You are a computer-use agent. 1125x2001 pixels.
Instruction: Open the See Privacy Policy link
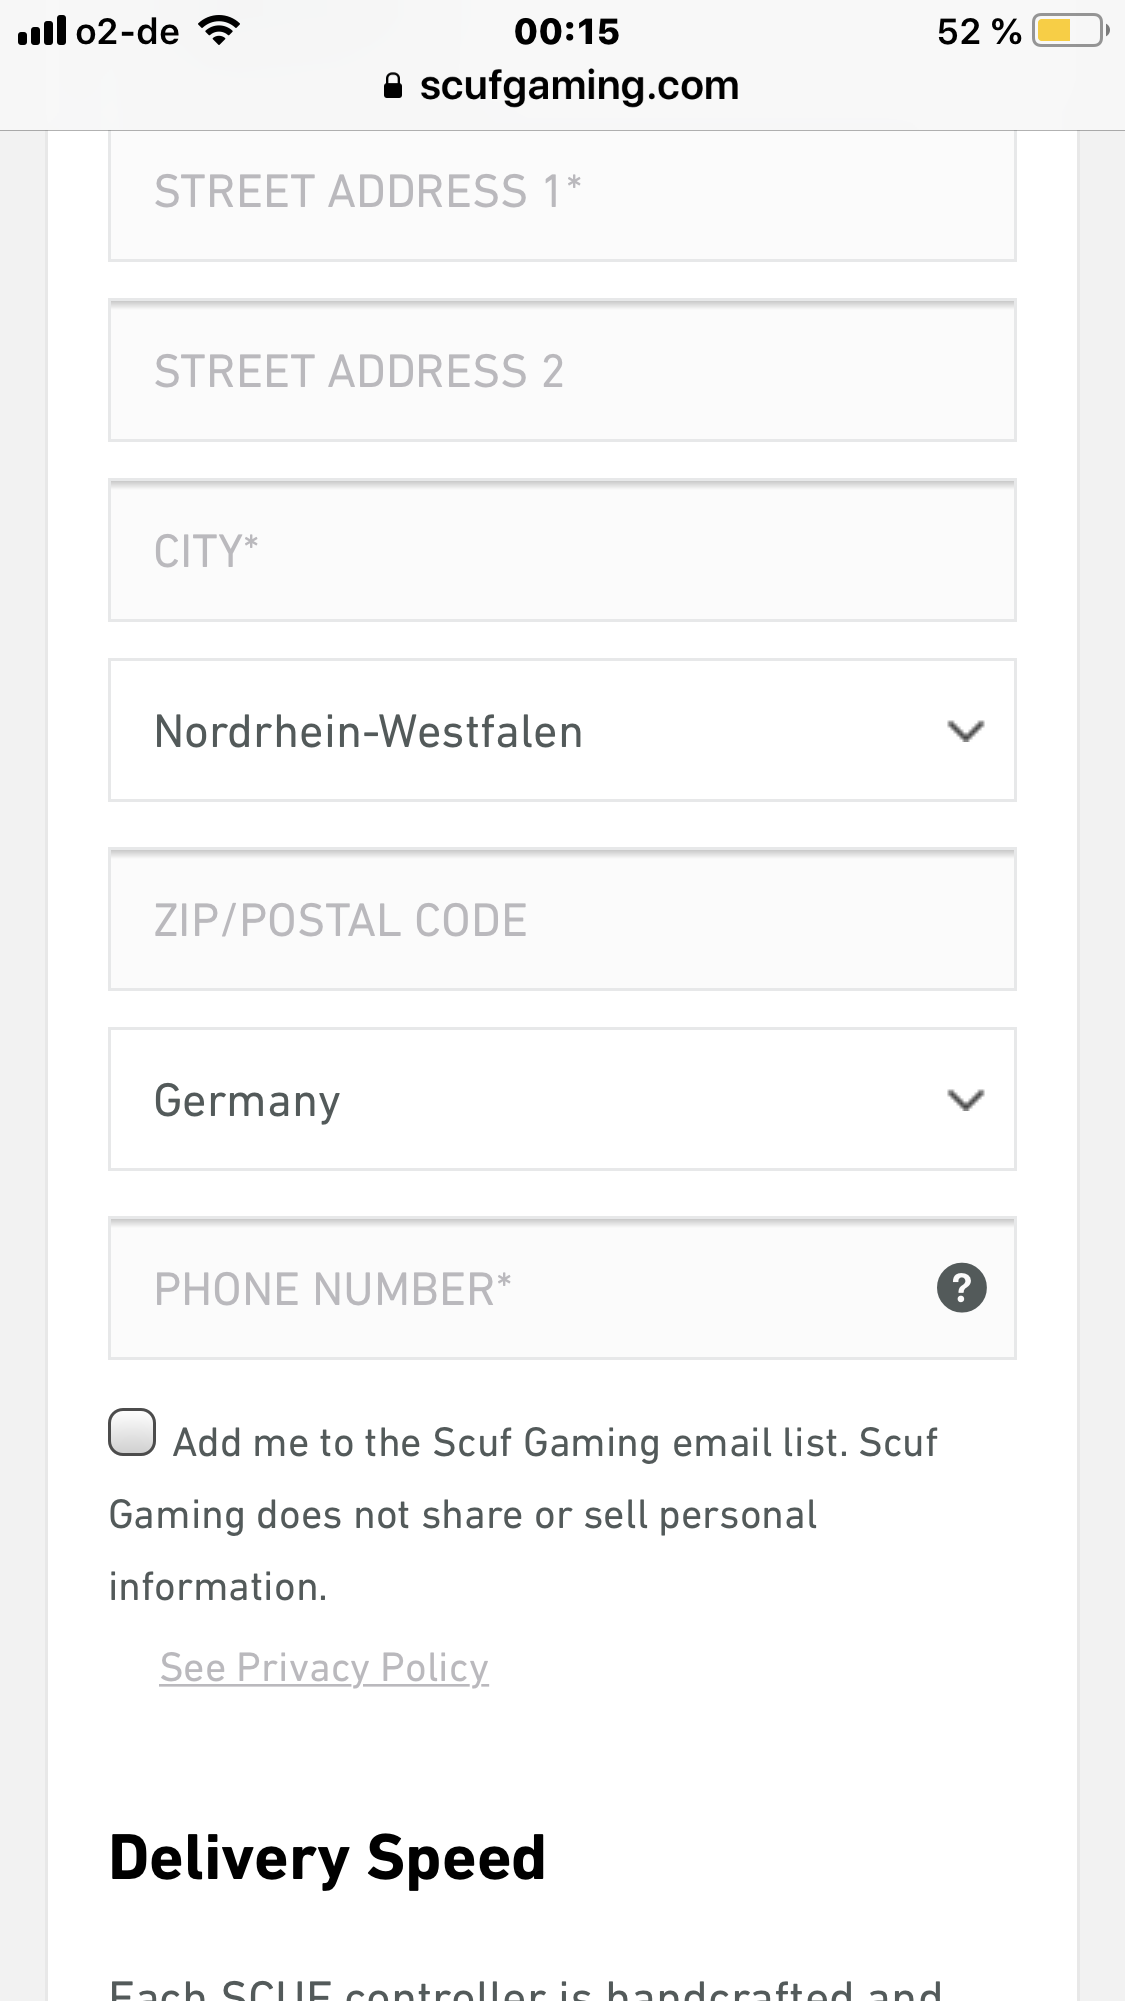(322, 1667)
